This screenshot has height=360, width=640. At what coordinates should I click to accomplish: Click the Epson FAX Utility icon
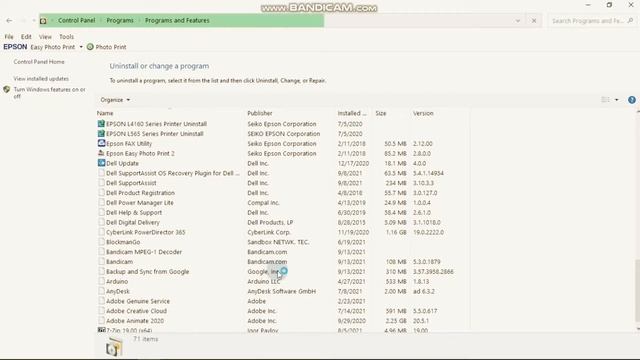pos(101,143)
